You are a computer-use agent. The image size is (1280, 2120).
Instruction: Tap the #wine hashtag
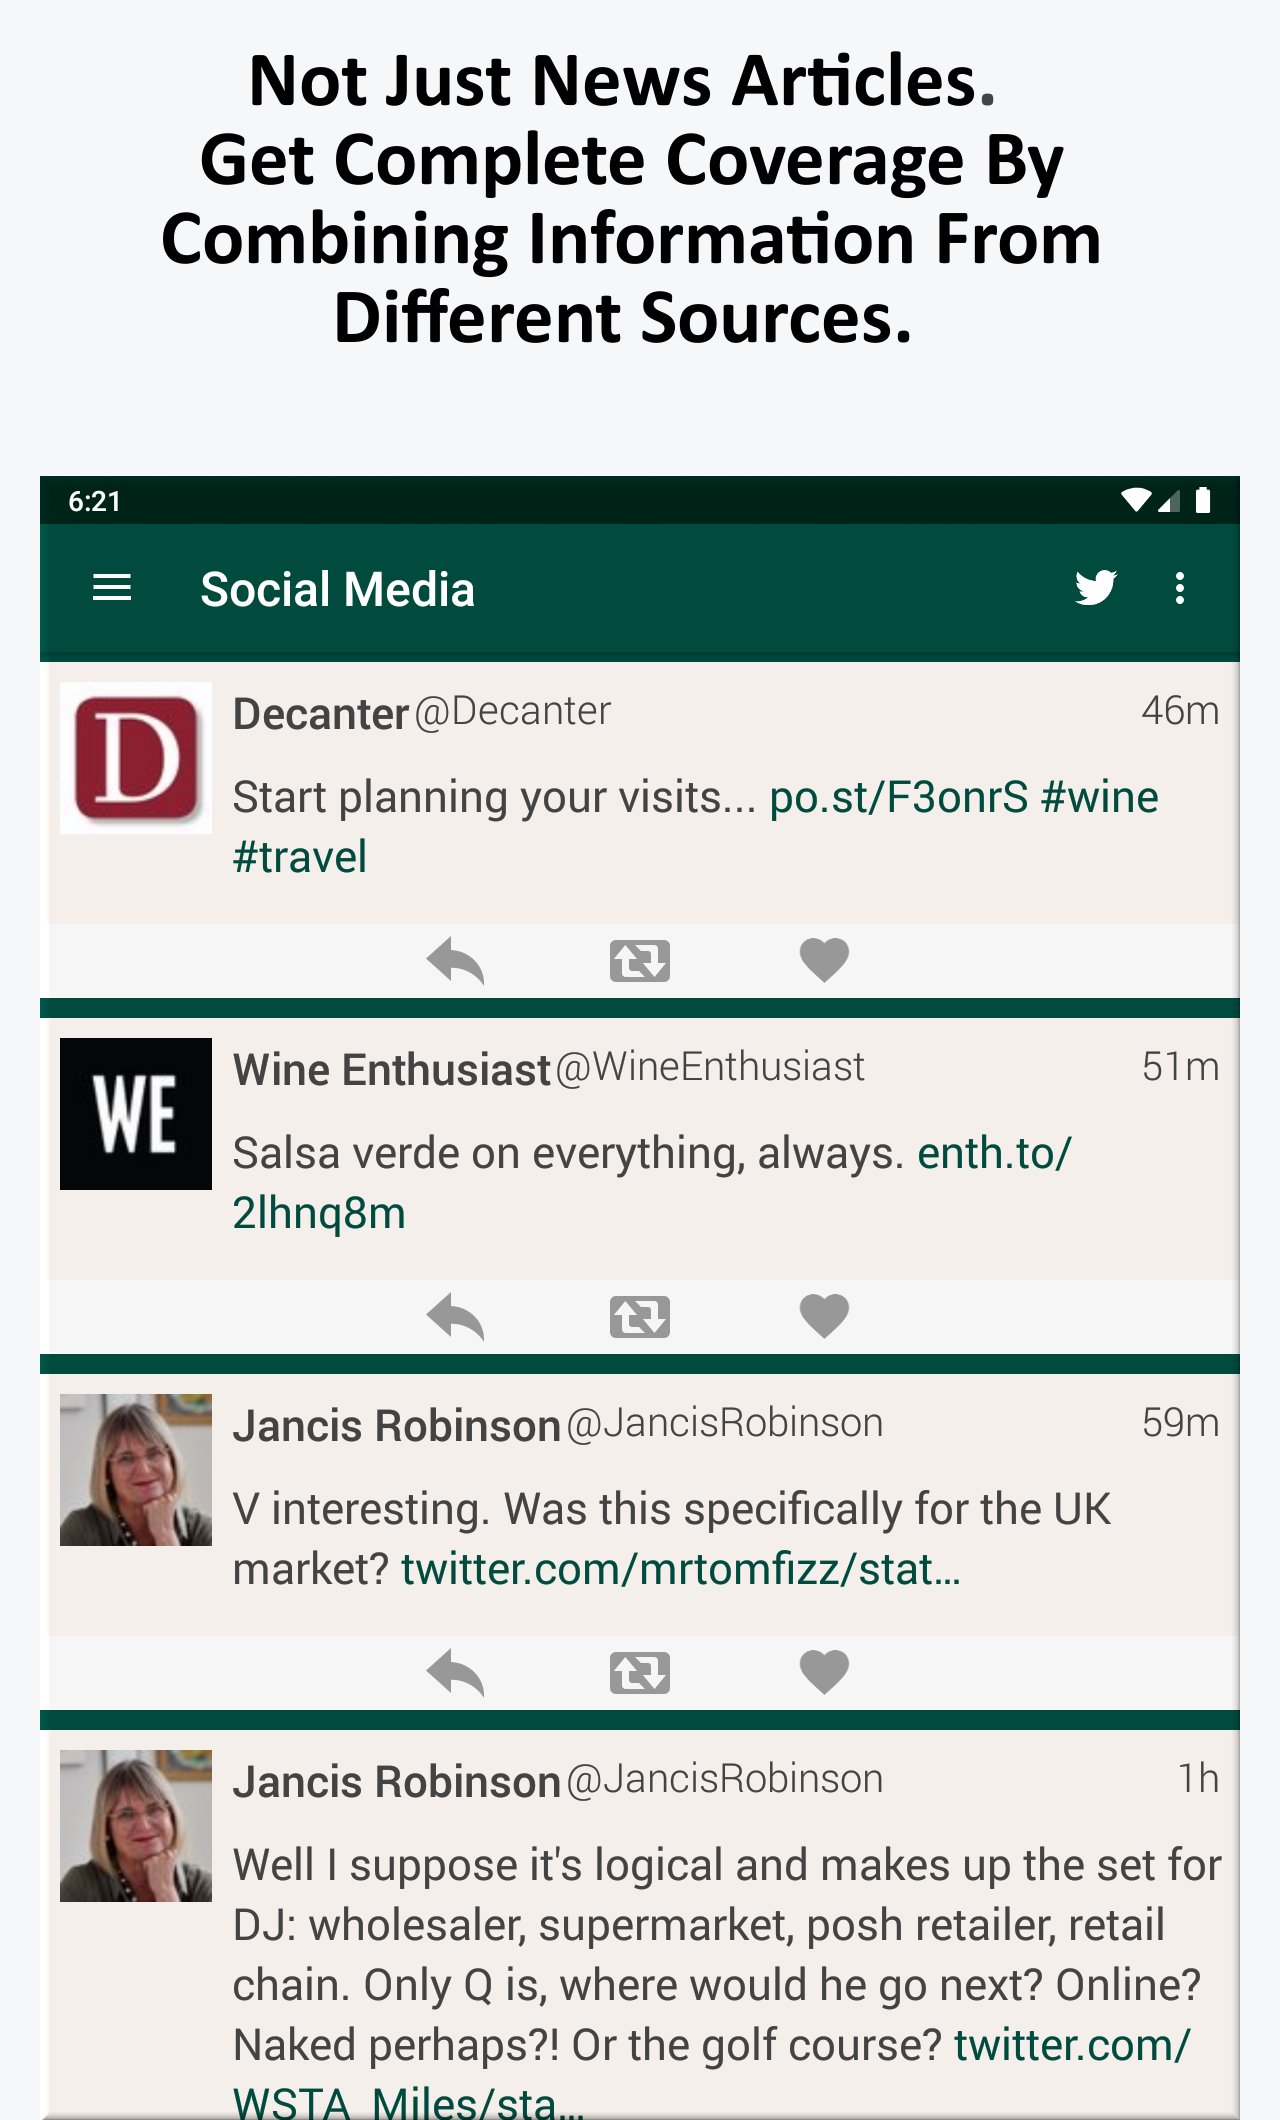[1099, 798]
